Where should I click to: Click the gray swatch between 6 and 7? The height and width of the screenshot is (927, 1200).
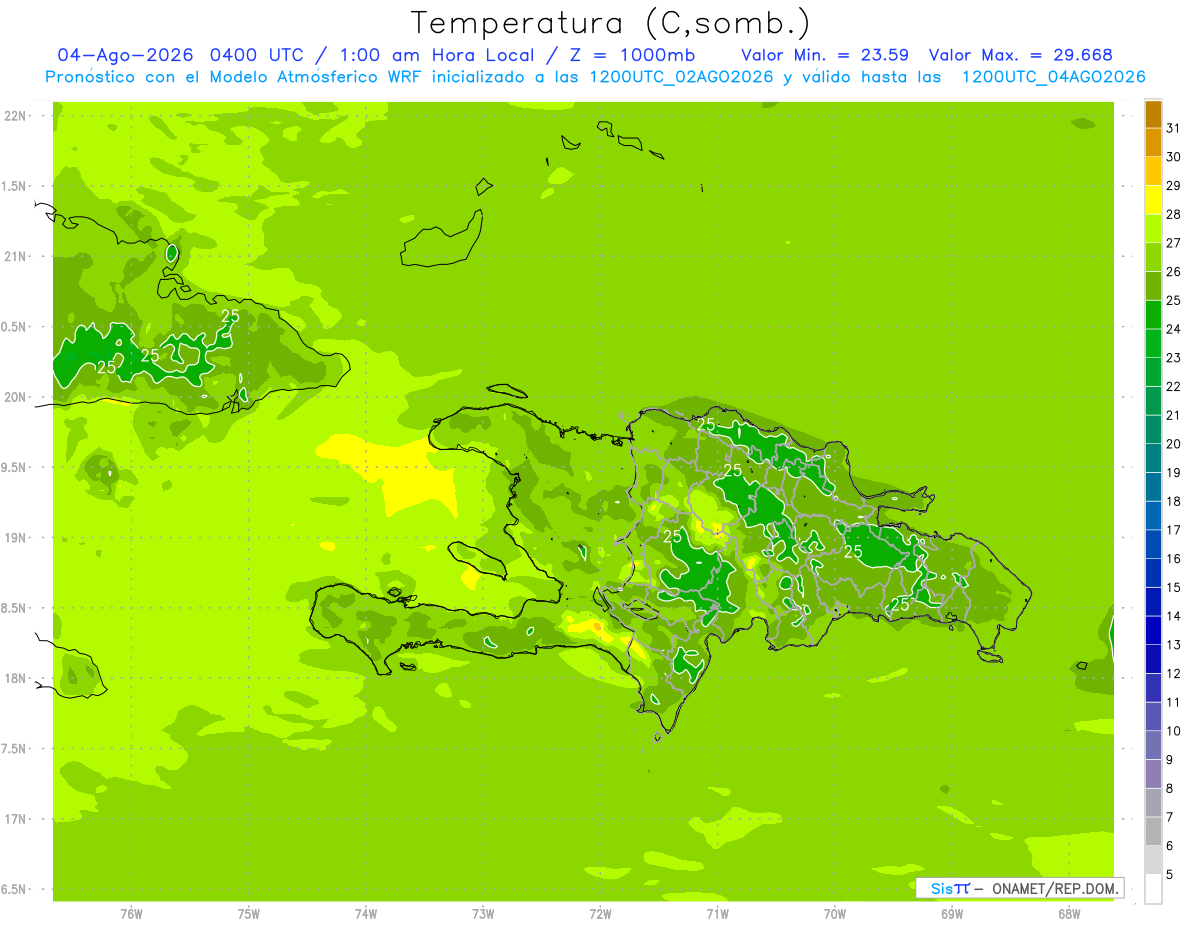pos(1153,831)
